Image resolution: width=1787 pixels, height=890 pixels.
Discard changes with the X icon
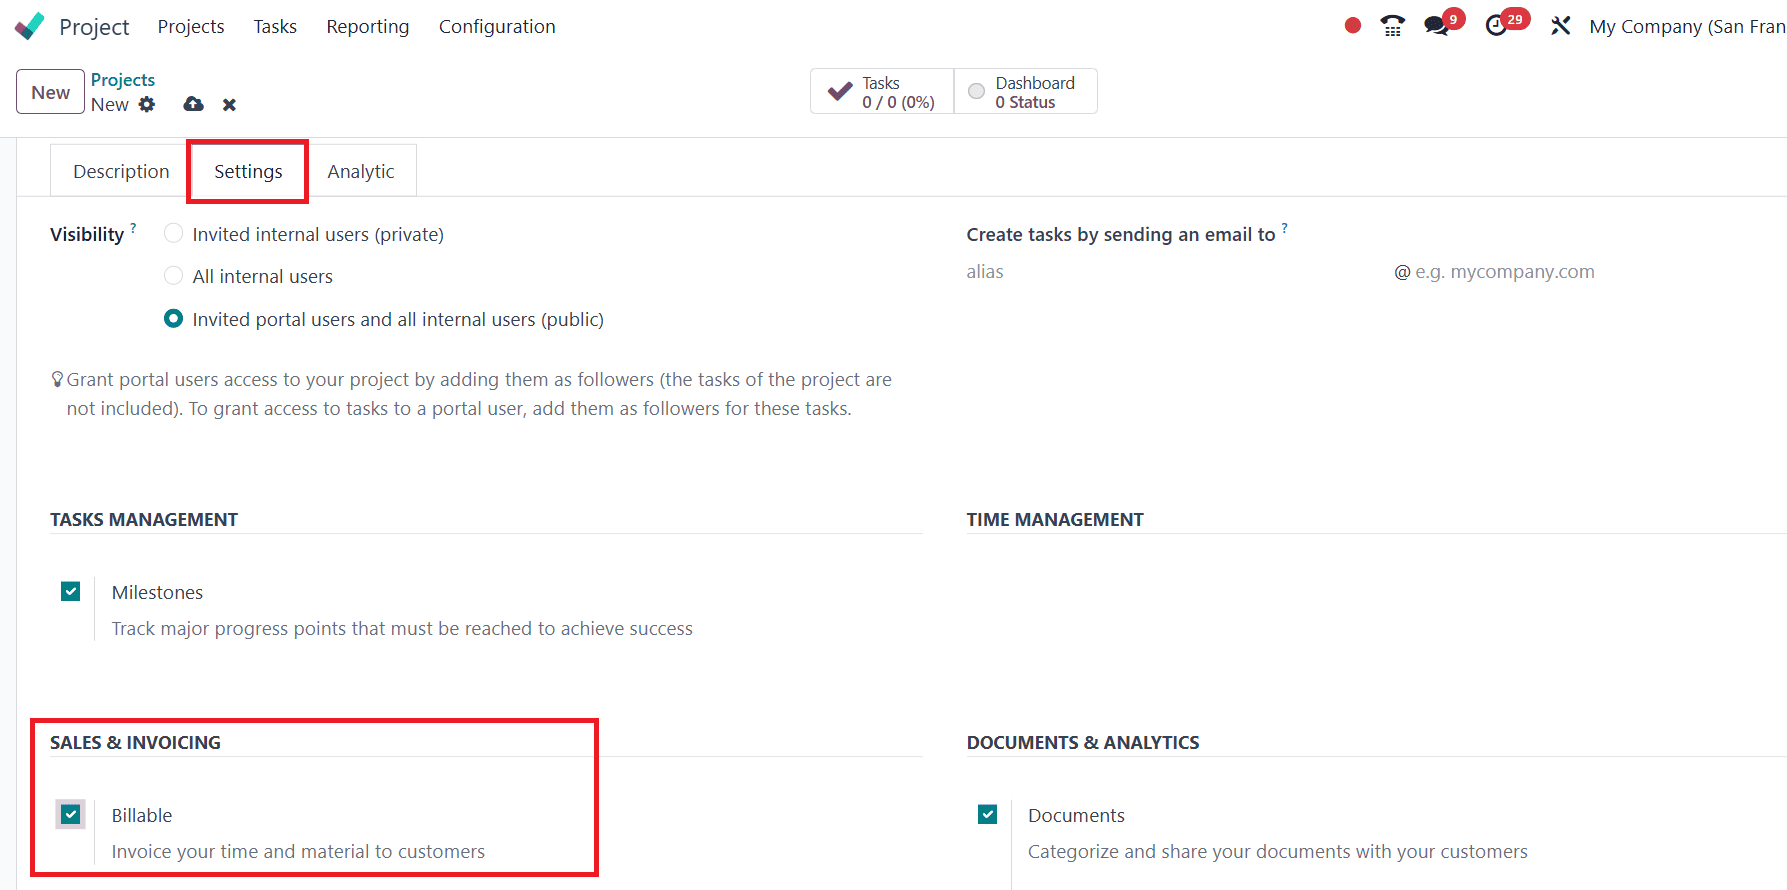[229, 104]
